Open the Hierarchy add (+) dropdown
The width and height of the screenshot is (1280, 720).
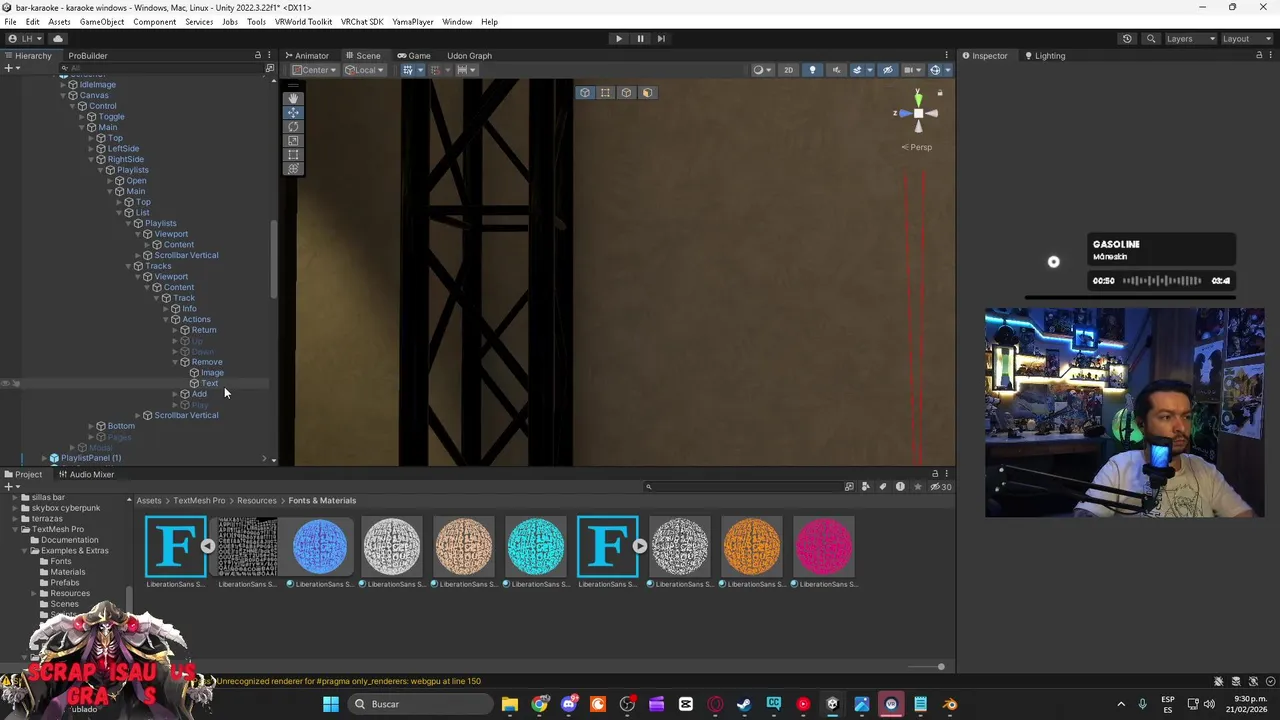point(11,68)
